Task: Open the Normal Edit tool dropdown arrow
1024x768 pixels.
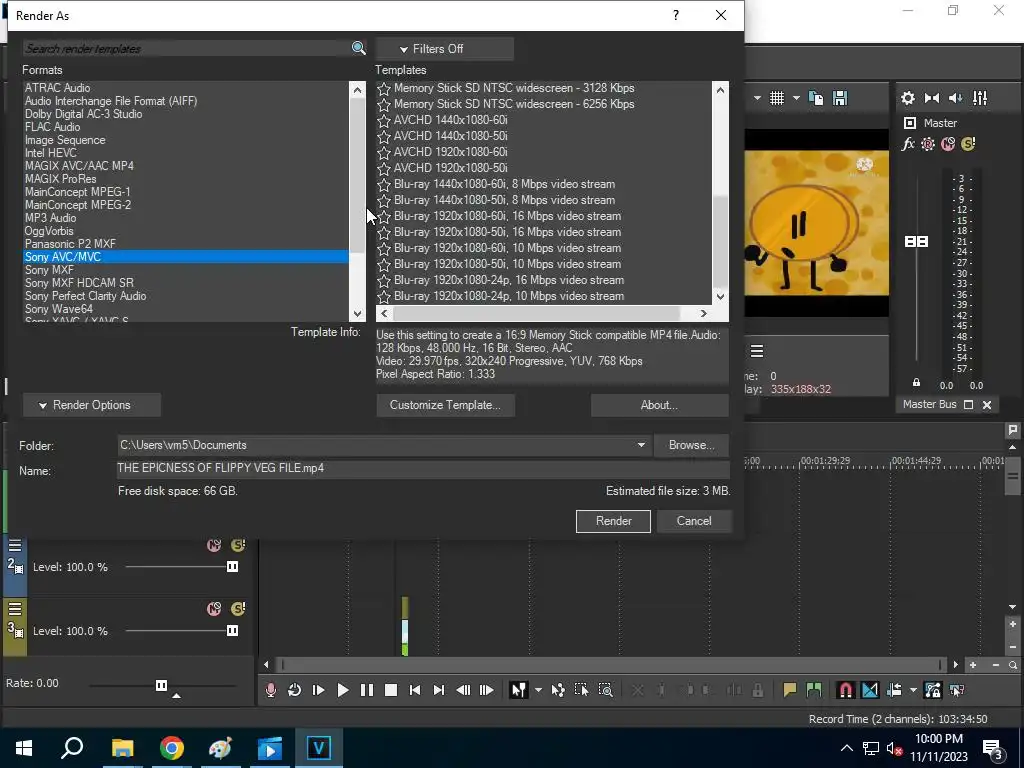Action: [538, 690]
